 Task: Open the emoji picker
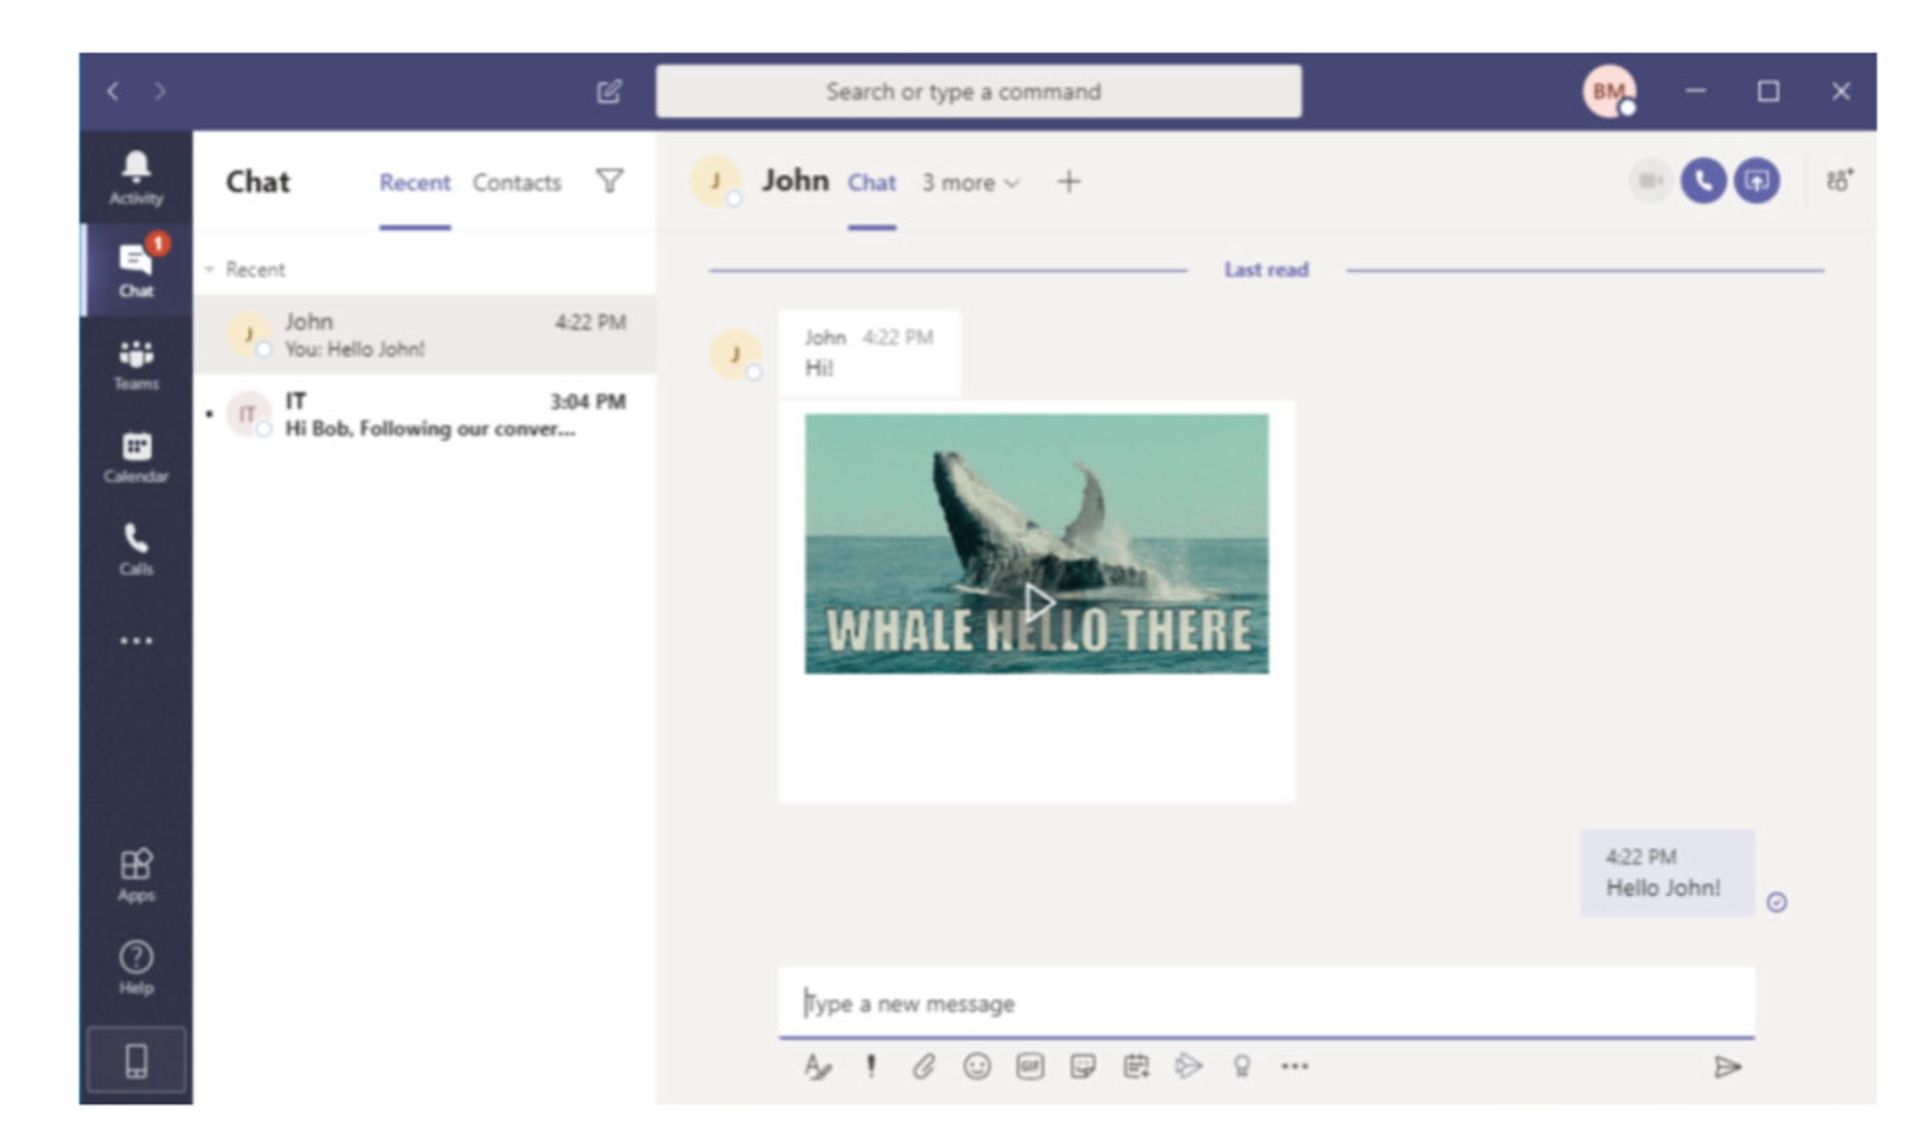click(x=976, y=1066)
